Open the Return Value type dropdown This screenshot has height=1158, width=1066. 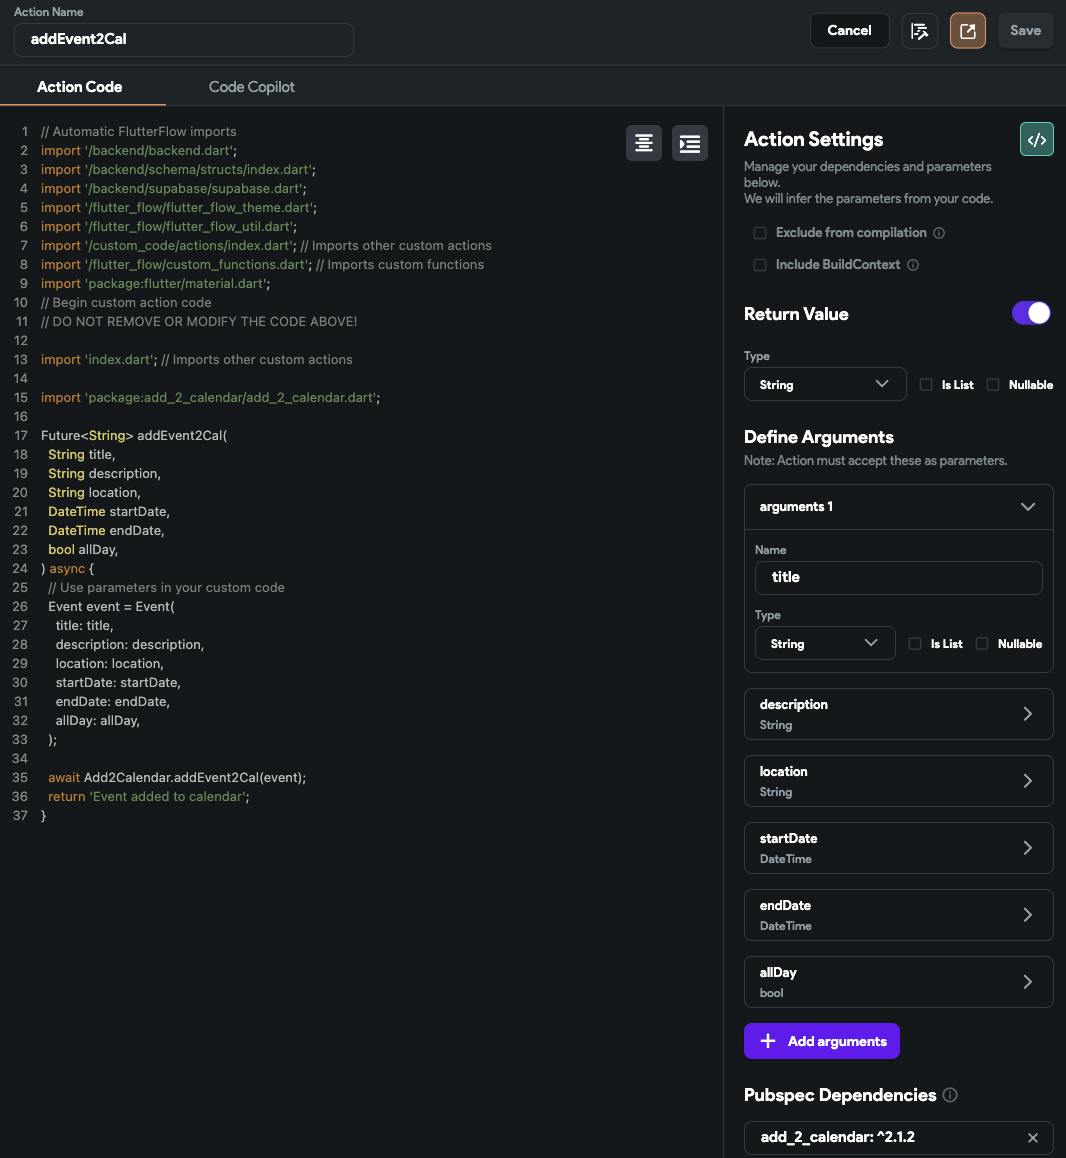coord(825,384)
